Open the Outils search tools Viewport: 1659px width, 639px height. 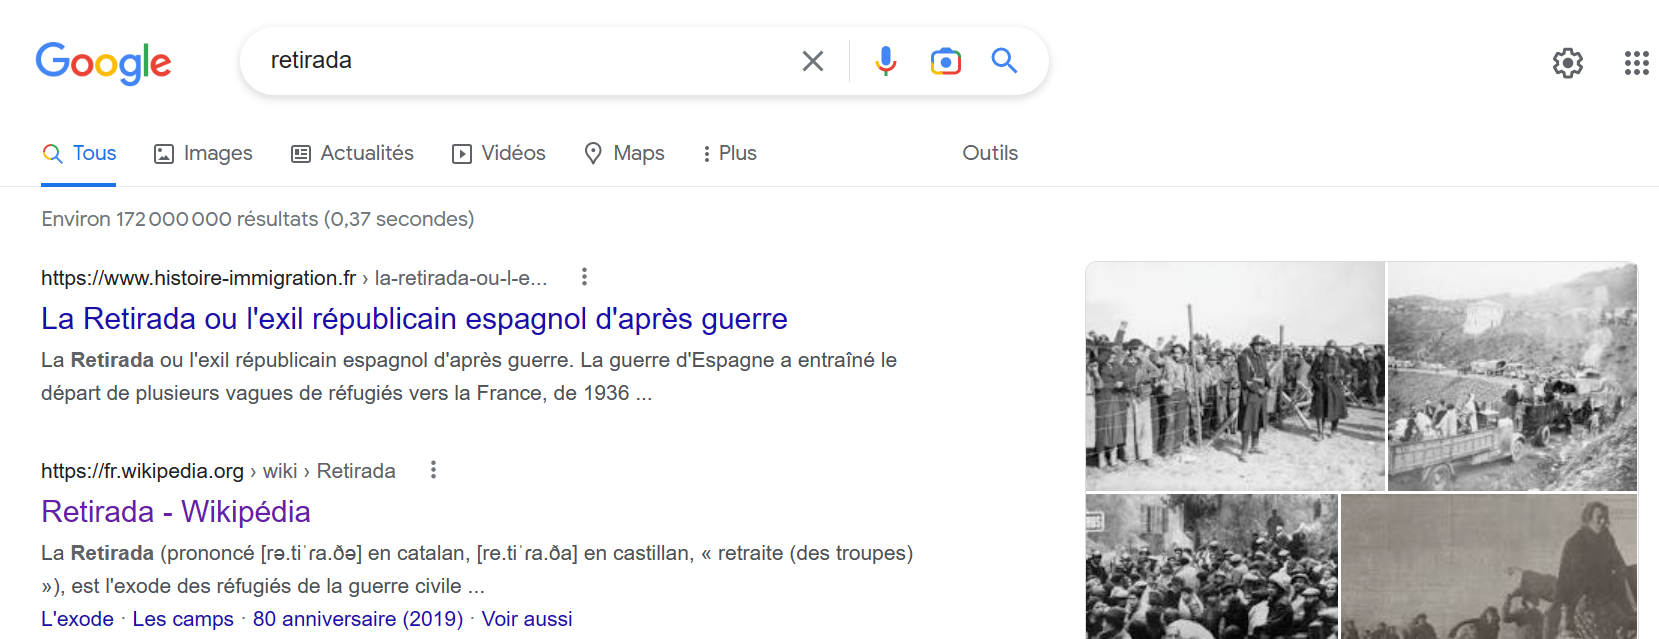(x=989, y=153)
